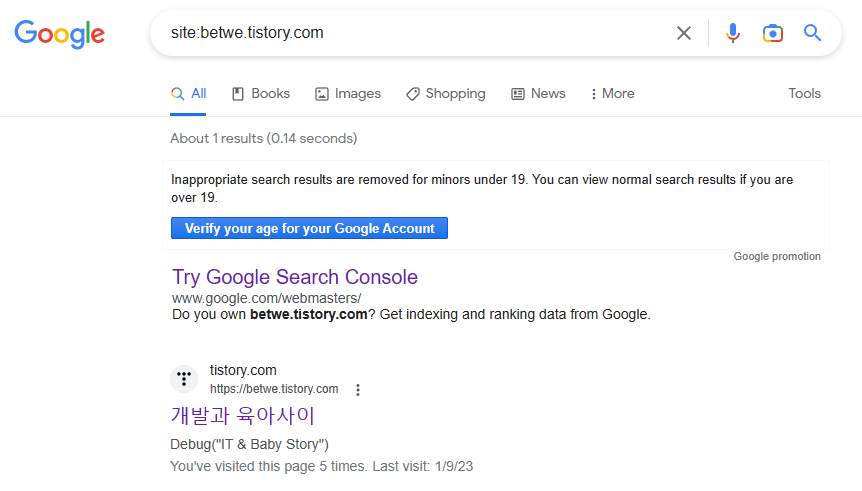Image resolution: width=862 pixels, height=491 pixels.
Task: Click the search query input field
Action: (412, 33)
